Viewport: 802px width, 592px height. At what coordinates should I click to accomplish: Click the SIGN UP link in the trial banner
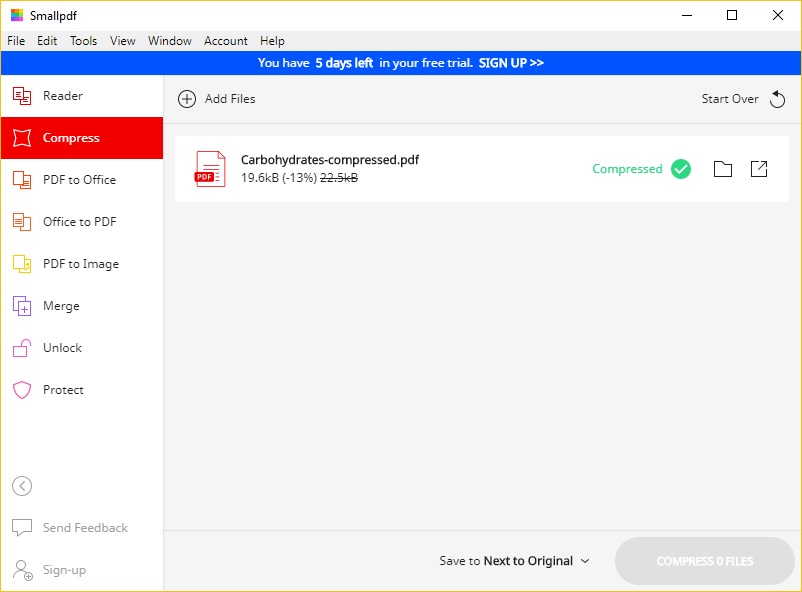pos(510,62)
